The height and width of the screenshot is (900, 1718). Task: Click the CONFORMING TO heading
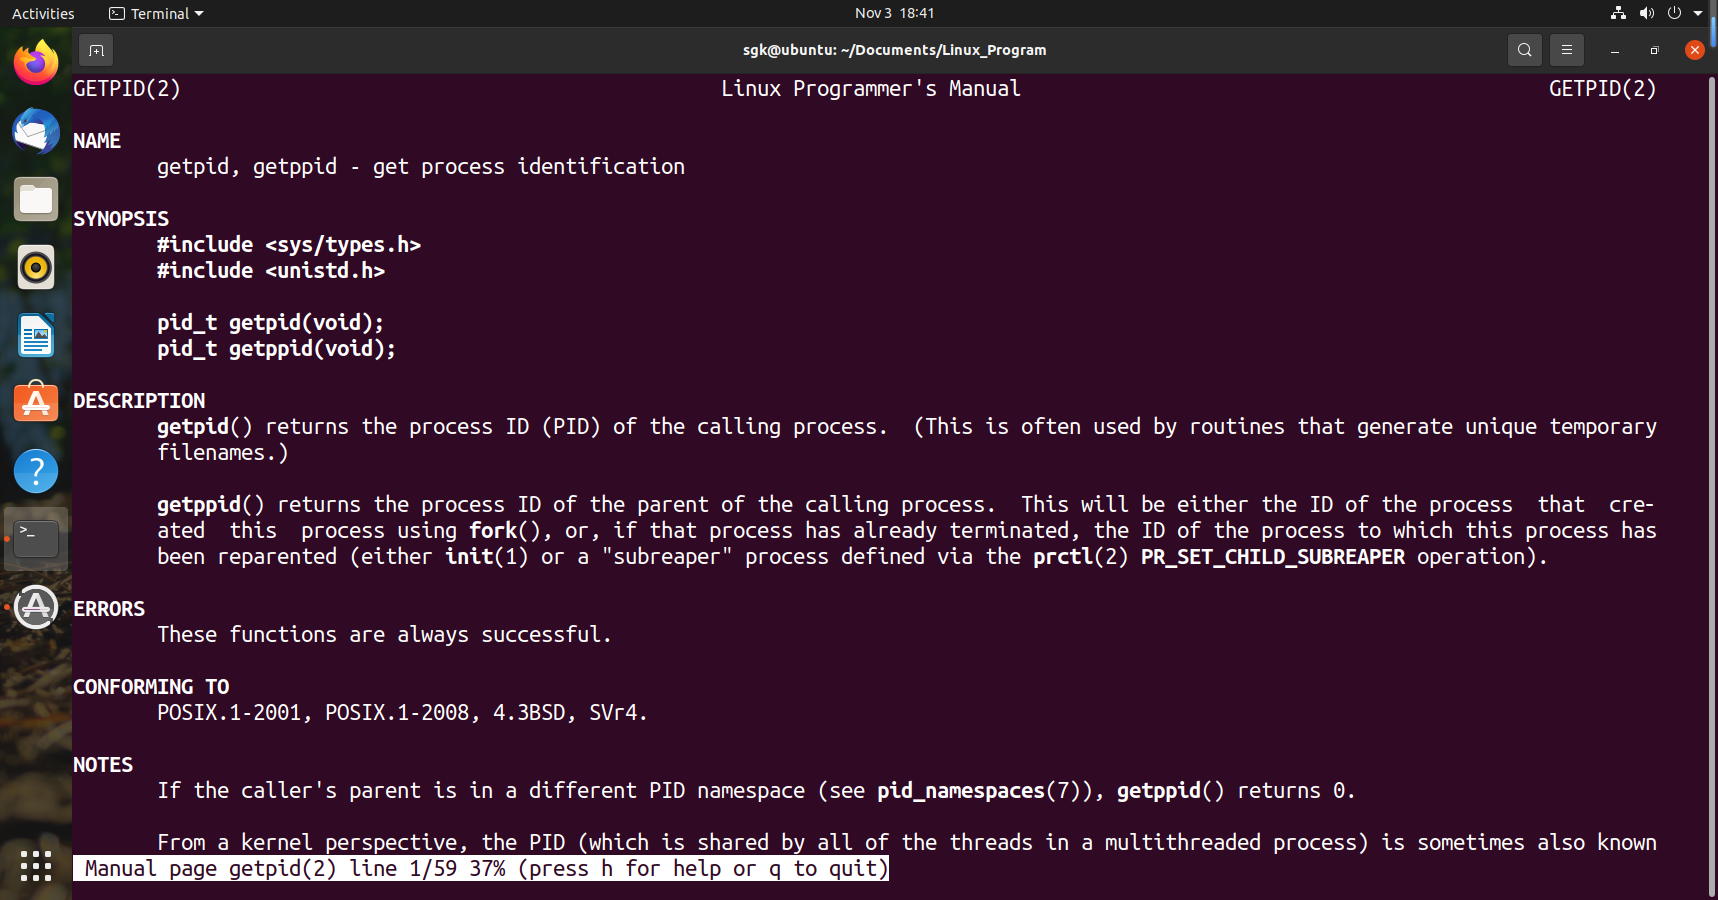[151, 687]
